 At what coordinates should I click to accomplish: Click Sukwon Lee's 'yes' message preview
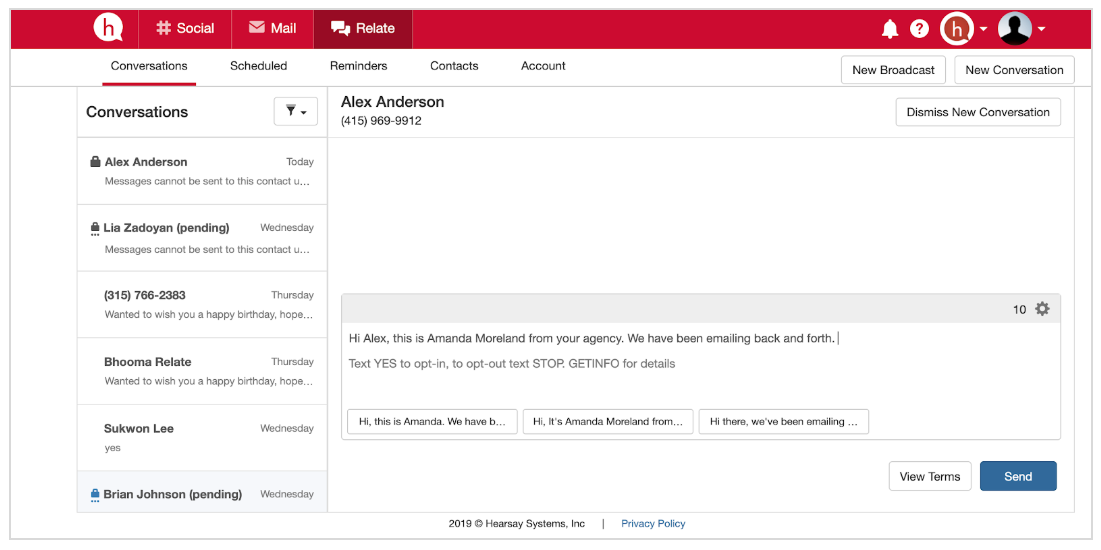(112, 448)
